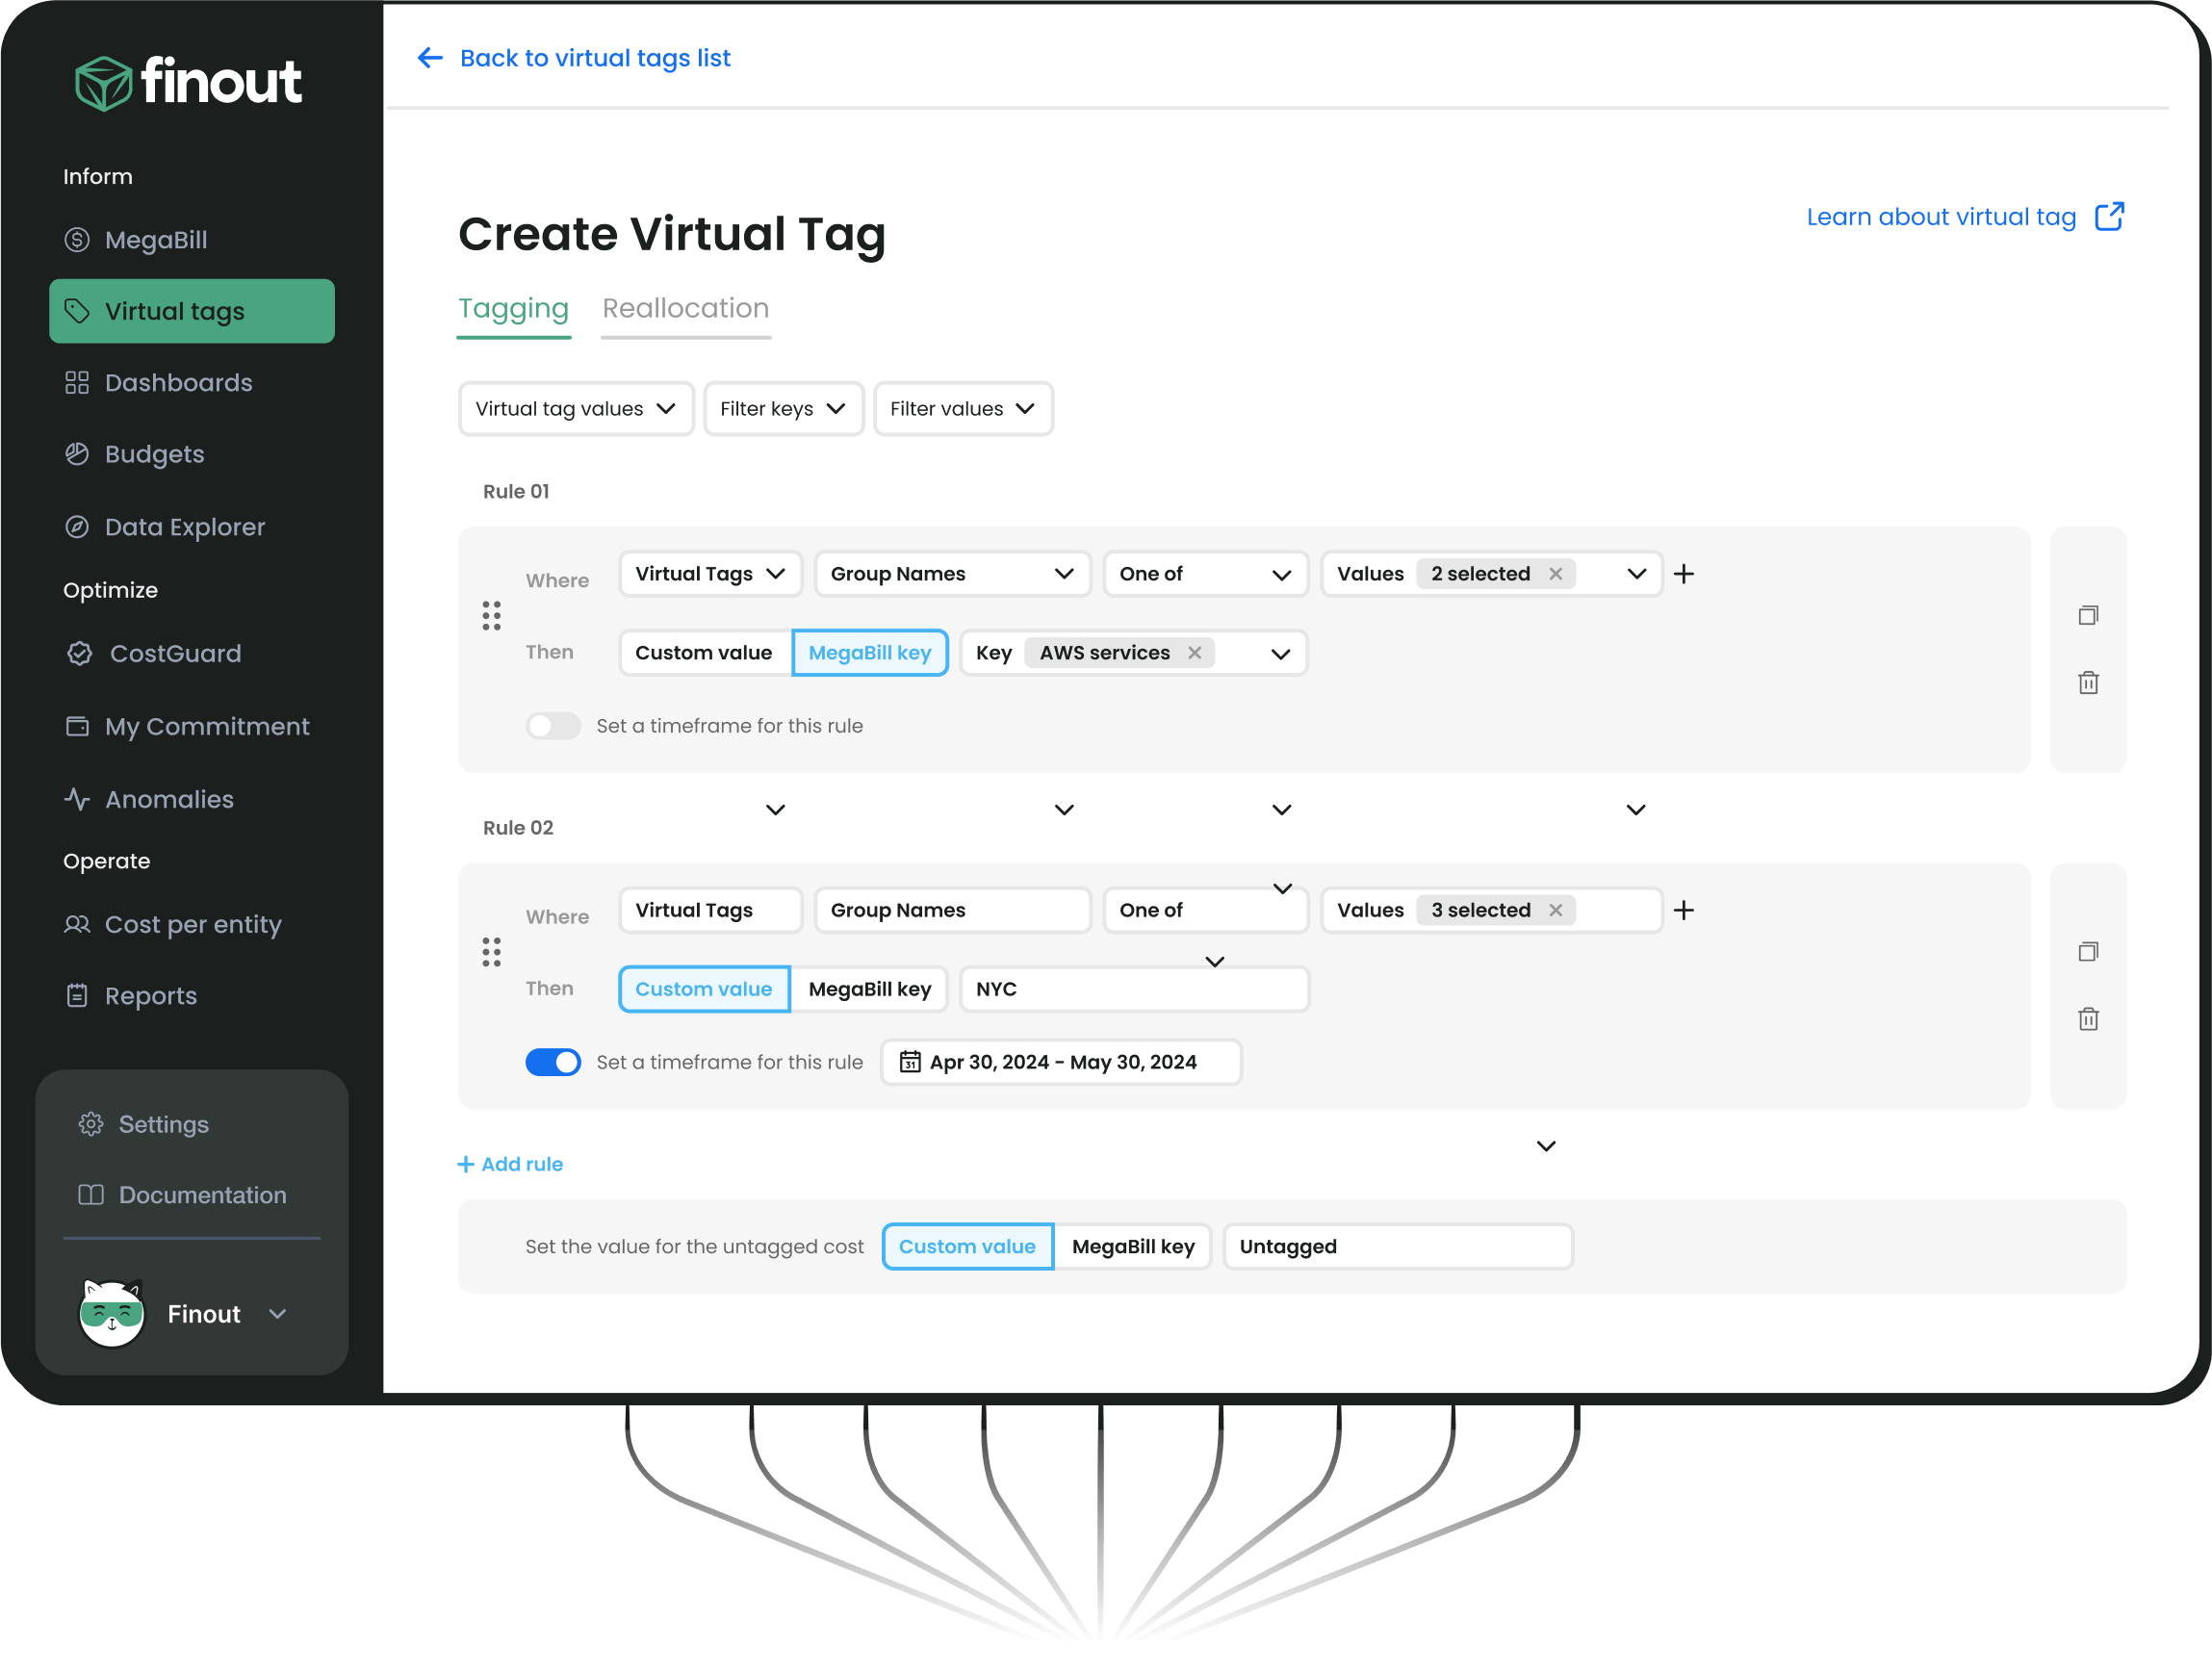This screenshot has width=2212, height=1671.
Task: Enable the timeframe toggle for Rule 01
Action: click(553, 725)
